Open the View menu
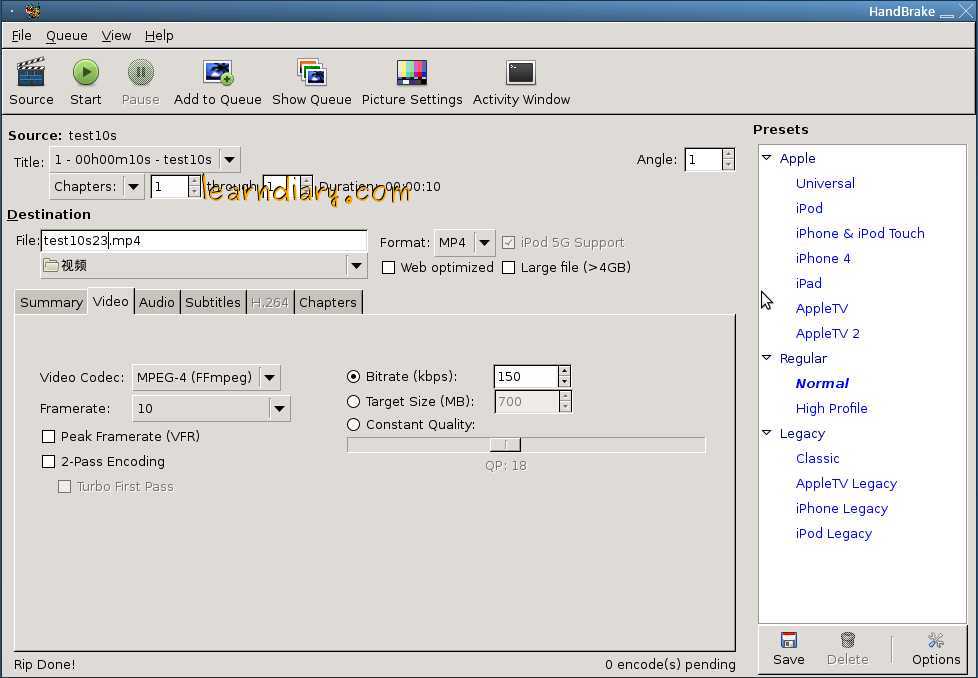 pos(116,36)
